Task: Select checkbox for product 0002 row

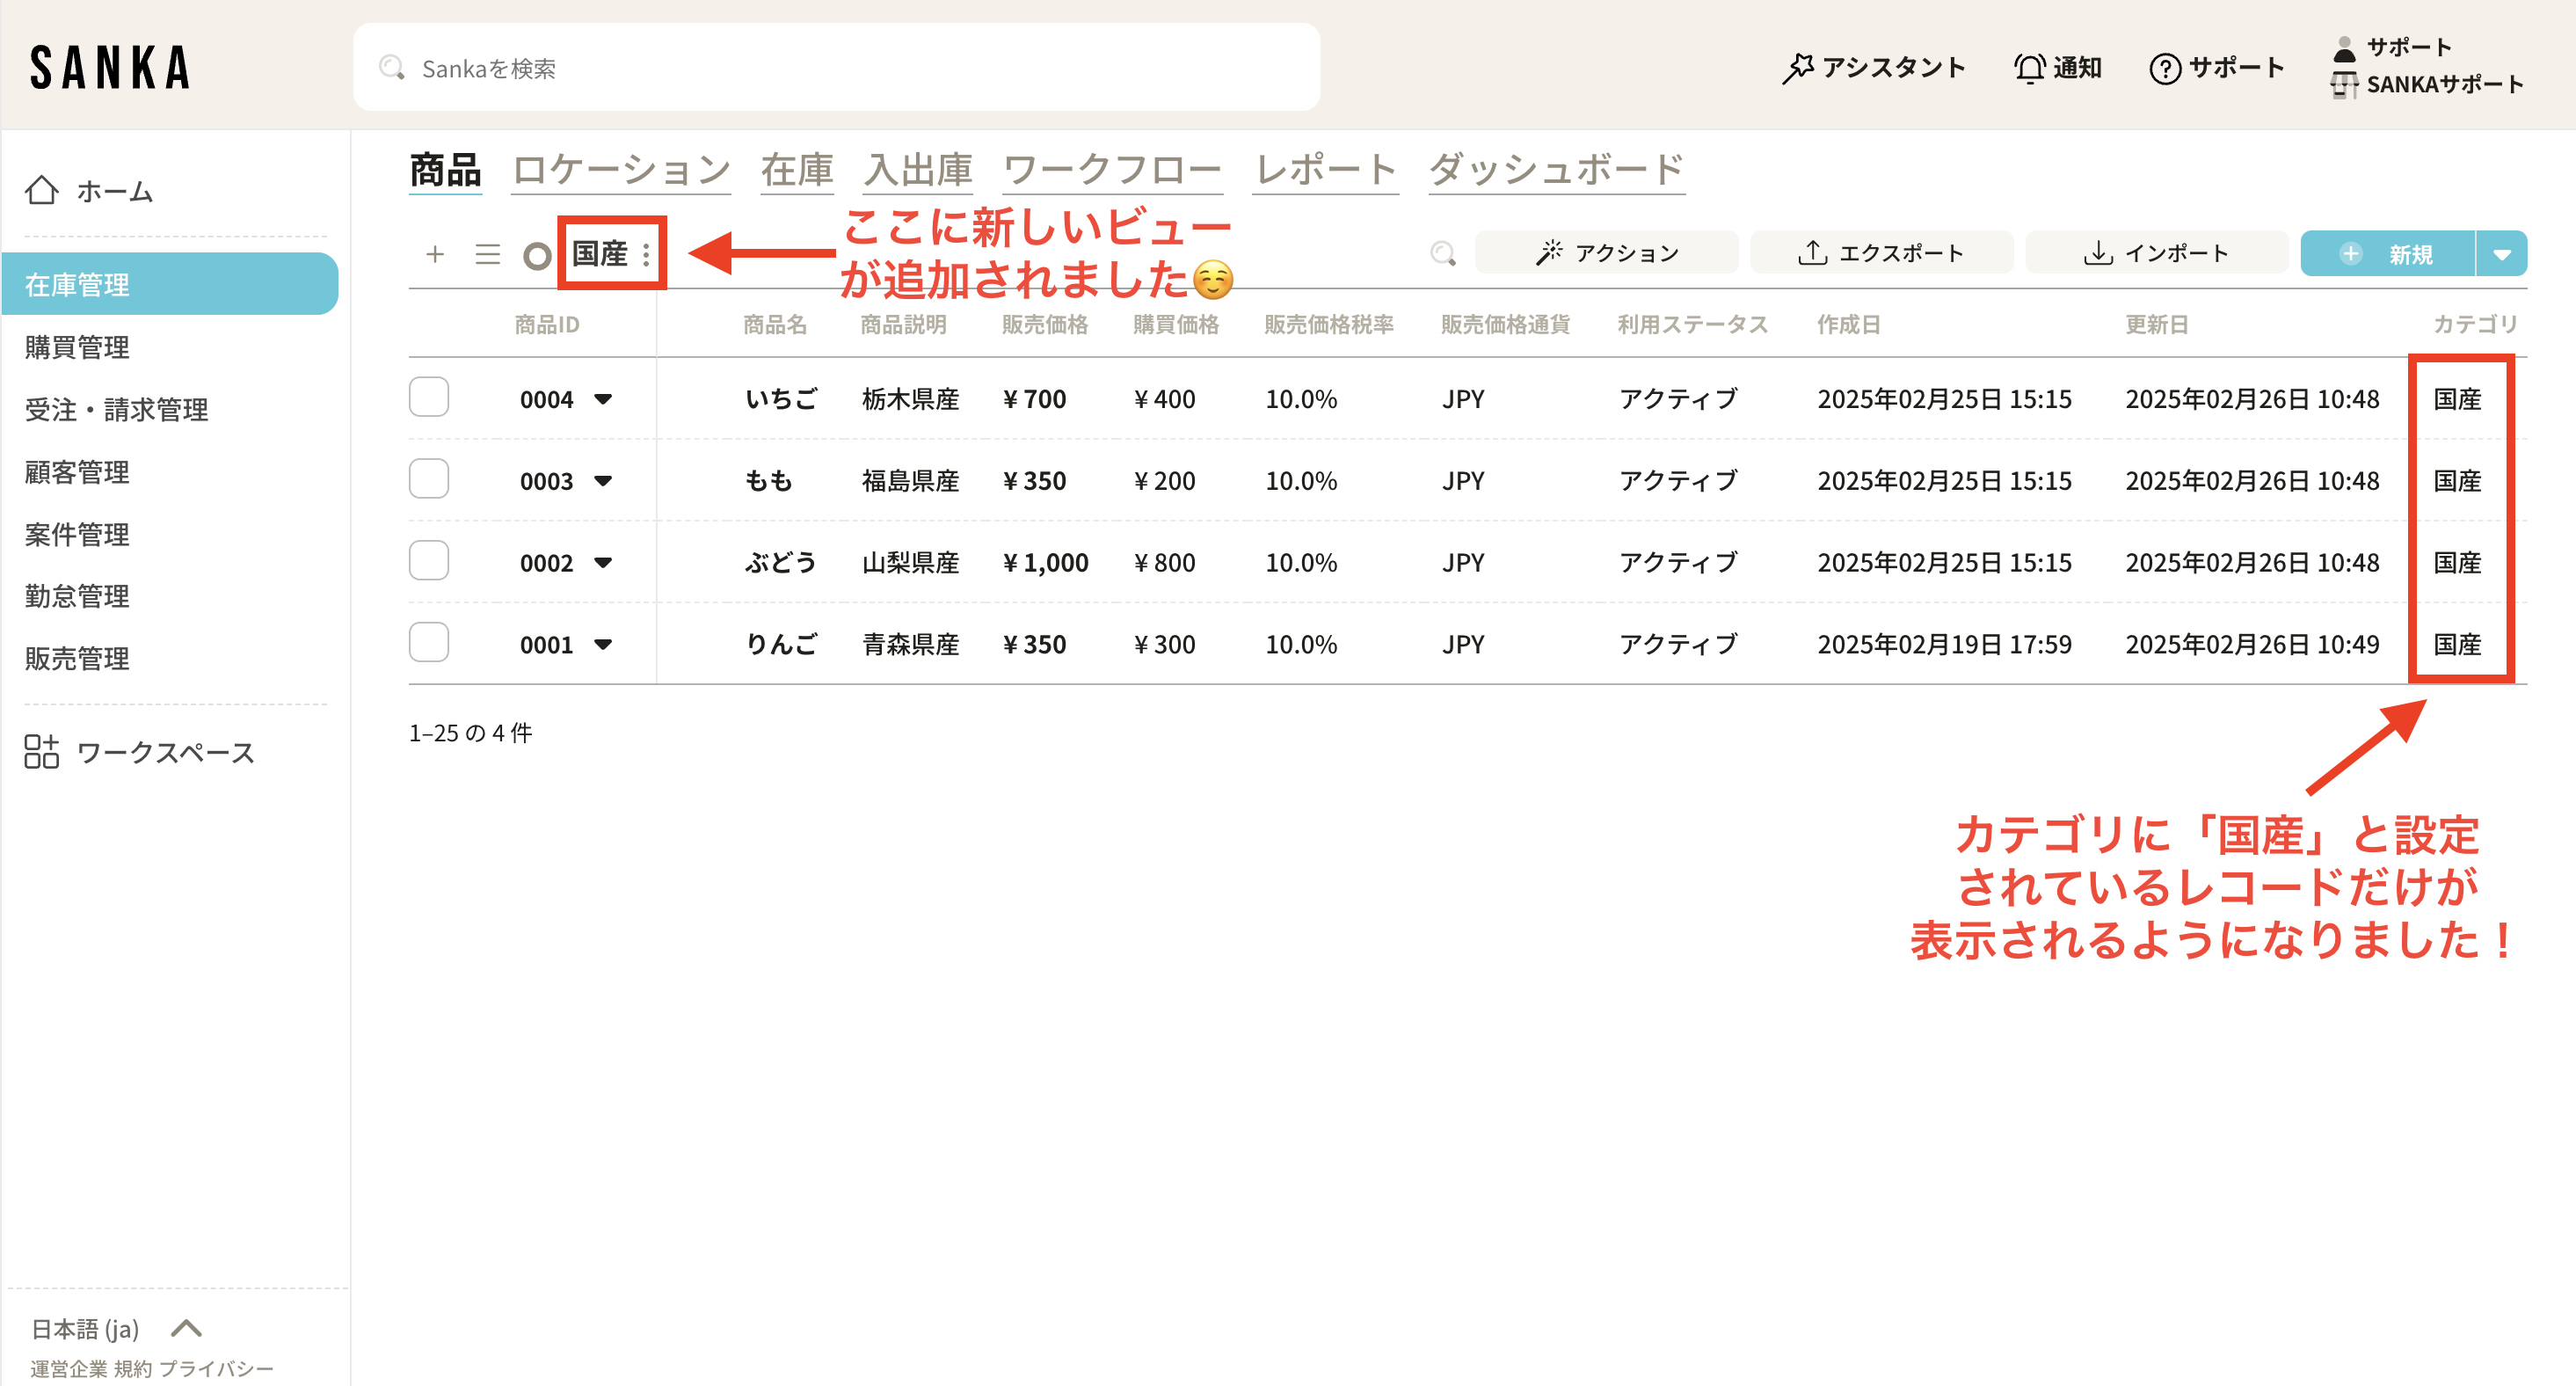Action: click(x=429, y=561)
